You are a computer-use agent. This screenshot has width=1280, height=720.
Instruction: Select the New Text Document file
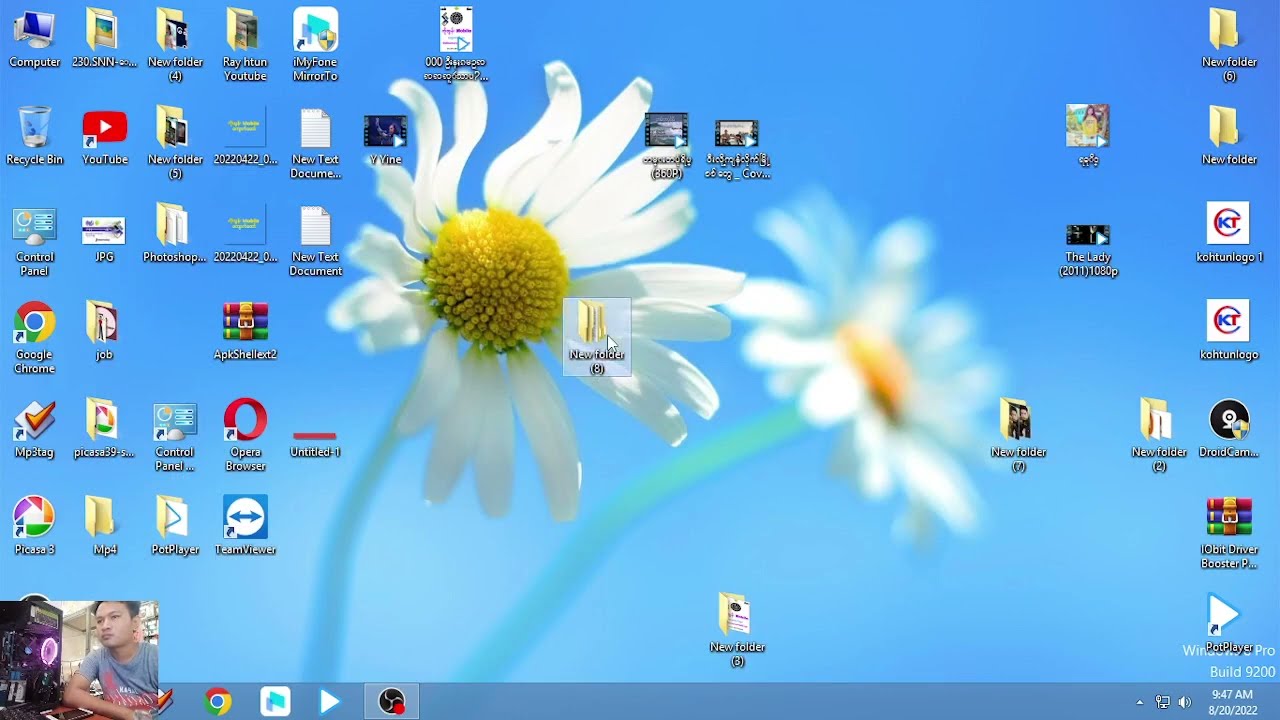tap(315, 240)
